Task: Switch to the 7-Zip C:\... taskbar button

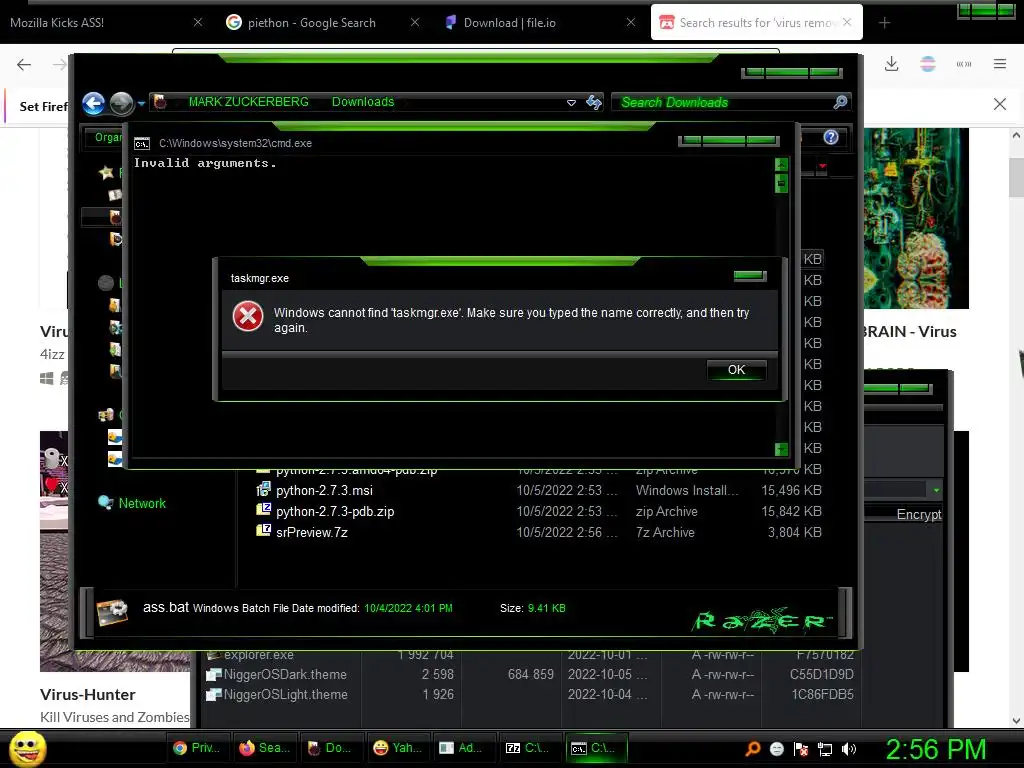Action: click(528, 748)
